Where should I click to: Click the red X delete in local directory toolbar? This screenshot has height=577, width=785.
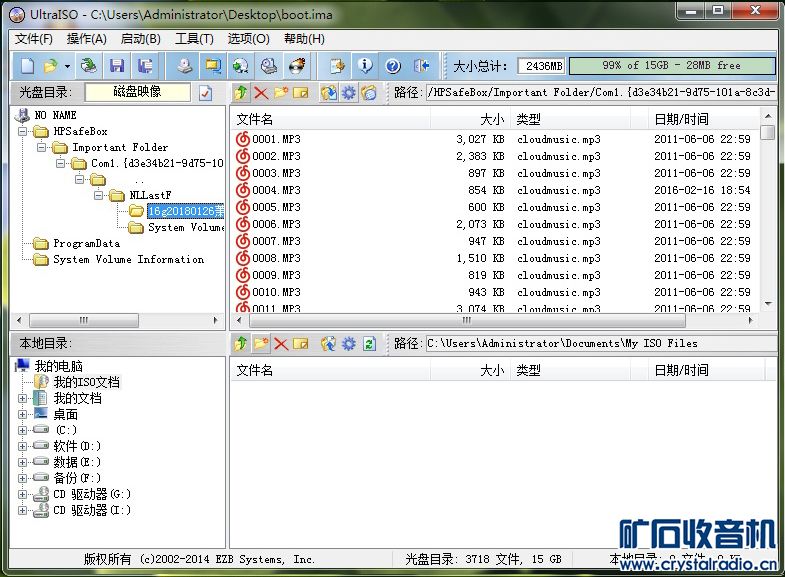coord(280,343)
